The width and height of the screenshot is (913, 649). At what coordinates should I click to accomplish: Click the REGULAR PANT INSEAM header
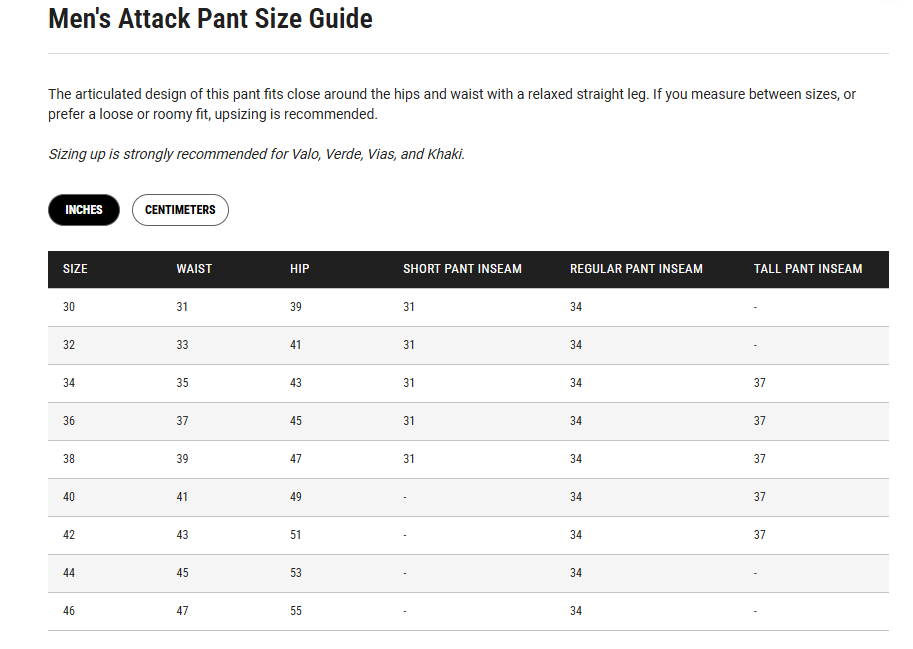pyautogui.click(x=636, y=269)
